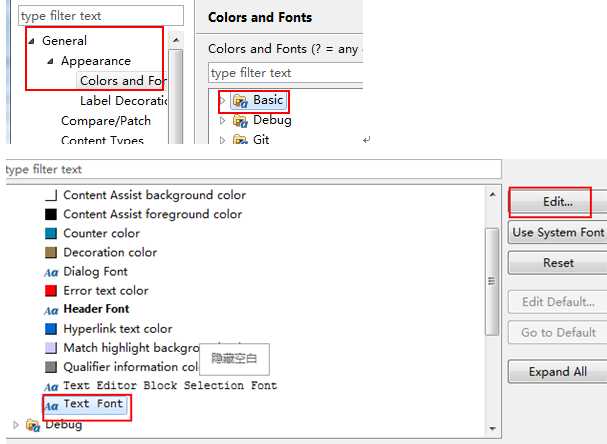Click the Text Font Aa icon
The width and height of the screenshot is (607, 444).
(x=50, y=405)
